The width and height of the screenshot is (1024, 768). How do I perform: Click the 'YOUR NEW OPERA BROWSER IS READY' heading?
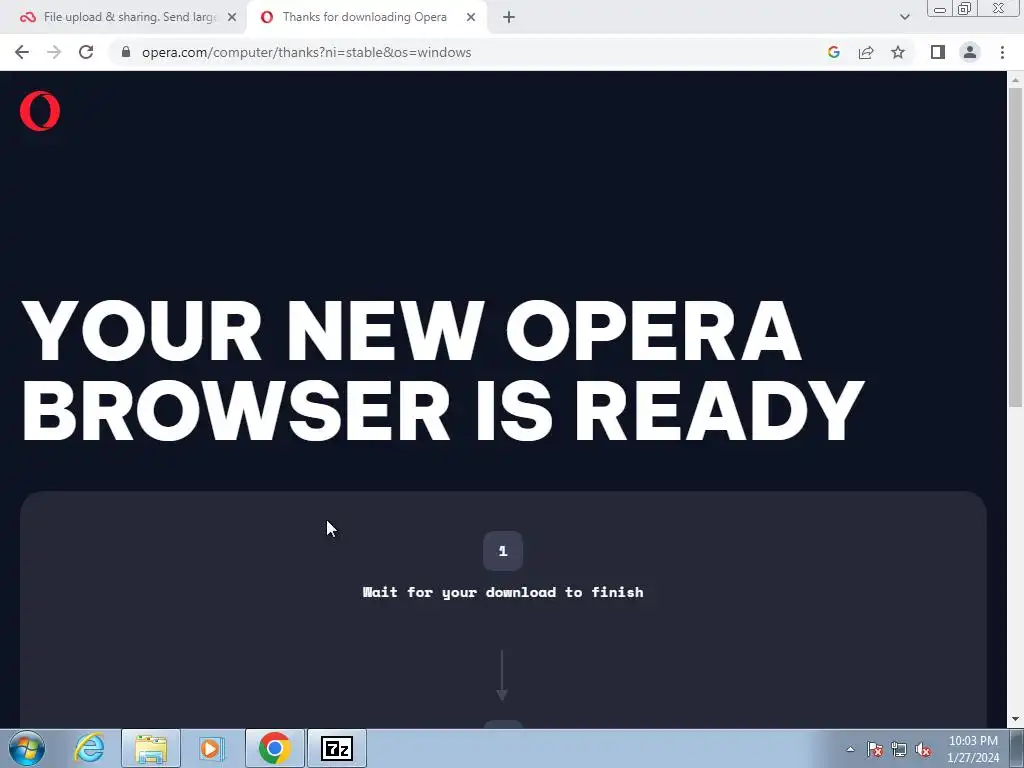pyautogui.click(x=443, y=371)
